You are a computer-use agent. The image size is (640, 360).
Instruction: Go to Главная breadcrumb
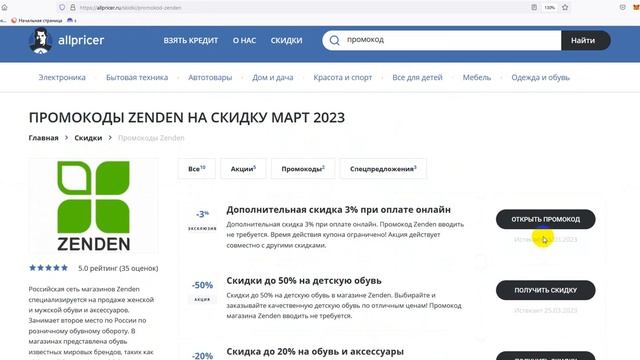(43, 138)
